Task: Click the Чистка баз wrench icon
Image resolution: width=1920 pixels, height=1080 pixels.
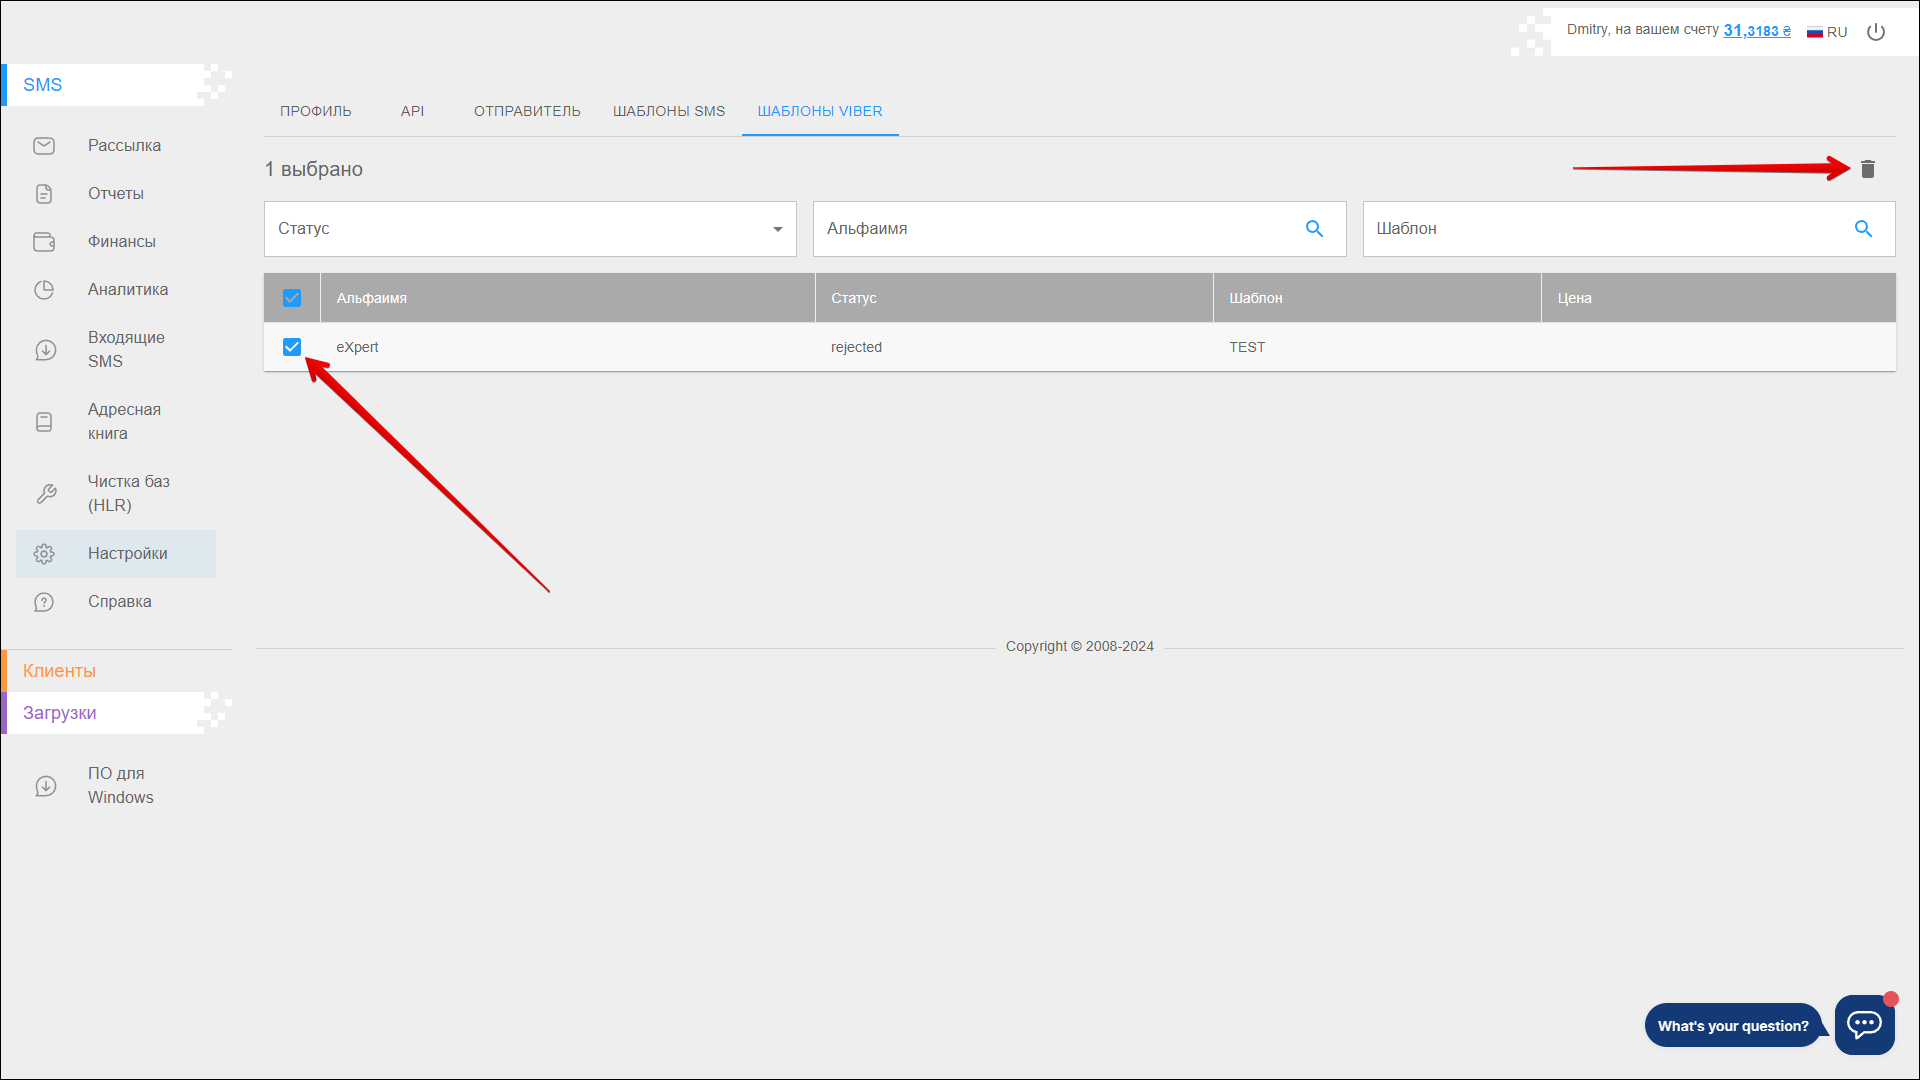Action: tap(46, 494)
